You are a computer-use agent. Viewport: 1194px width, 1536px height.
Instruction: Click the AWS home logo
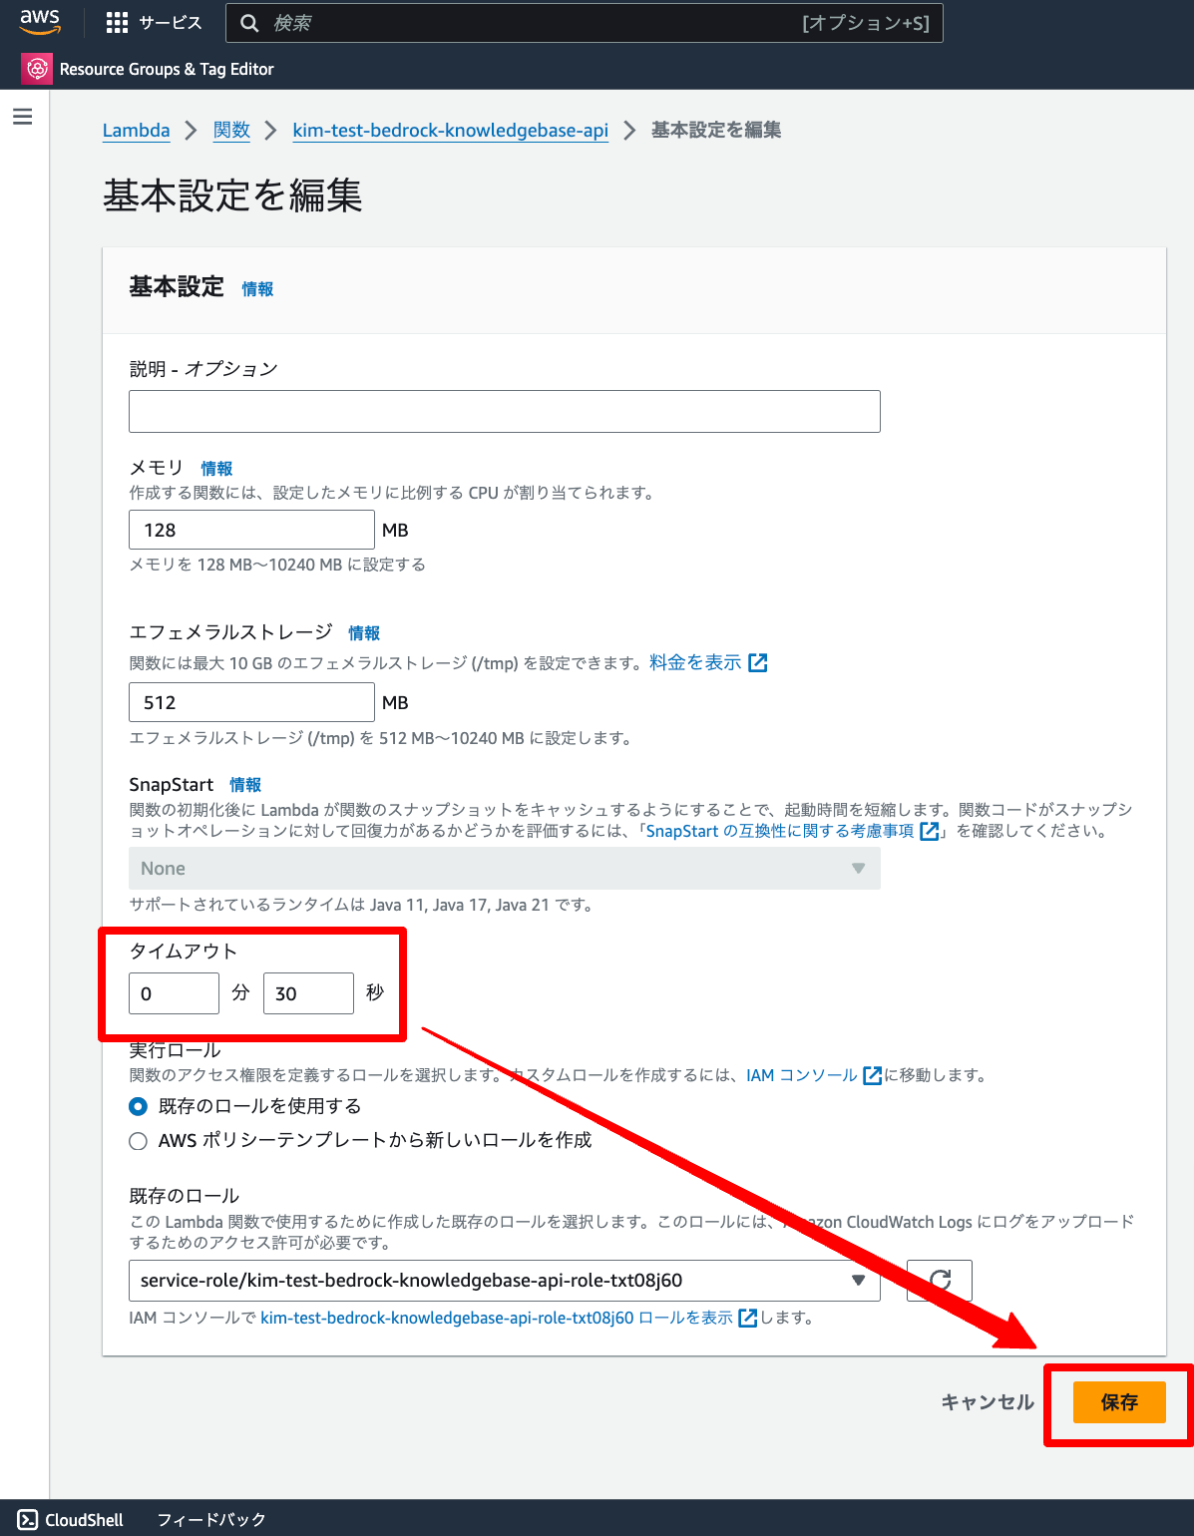click(39, 21)
